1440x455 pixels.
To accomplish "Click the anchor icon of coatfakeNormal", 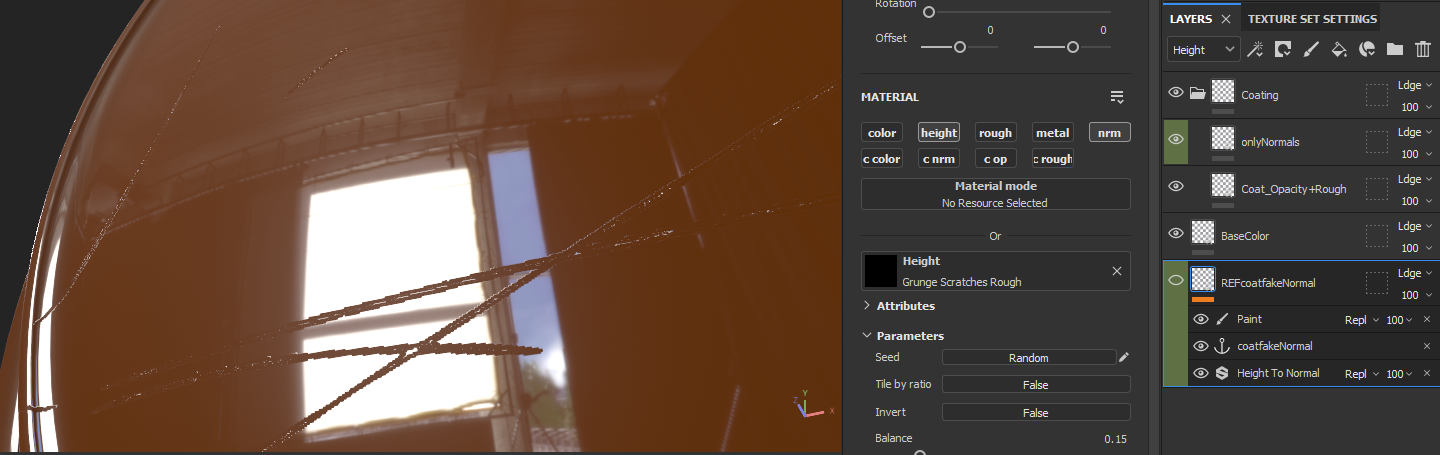I will pos(1222,346).
